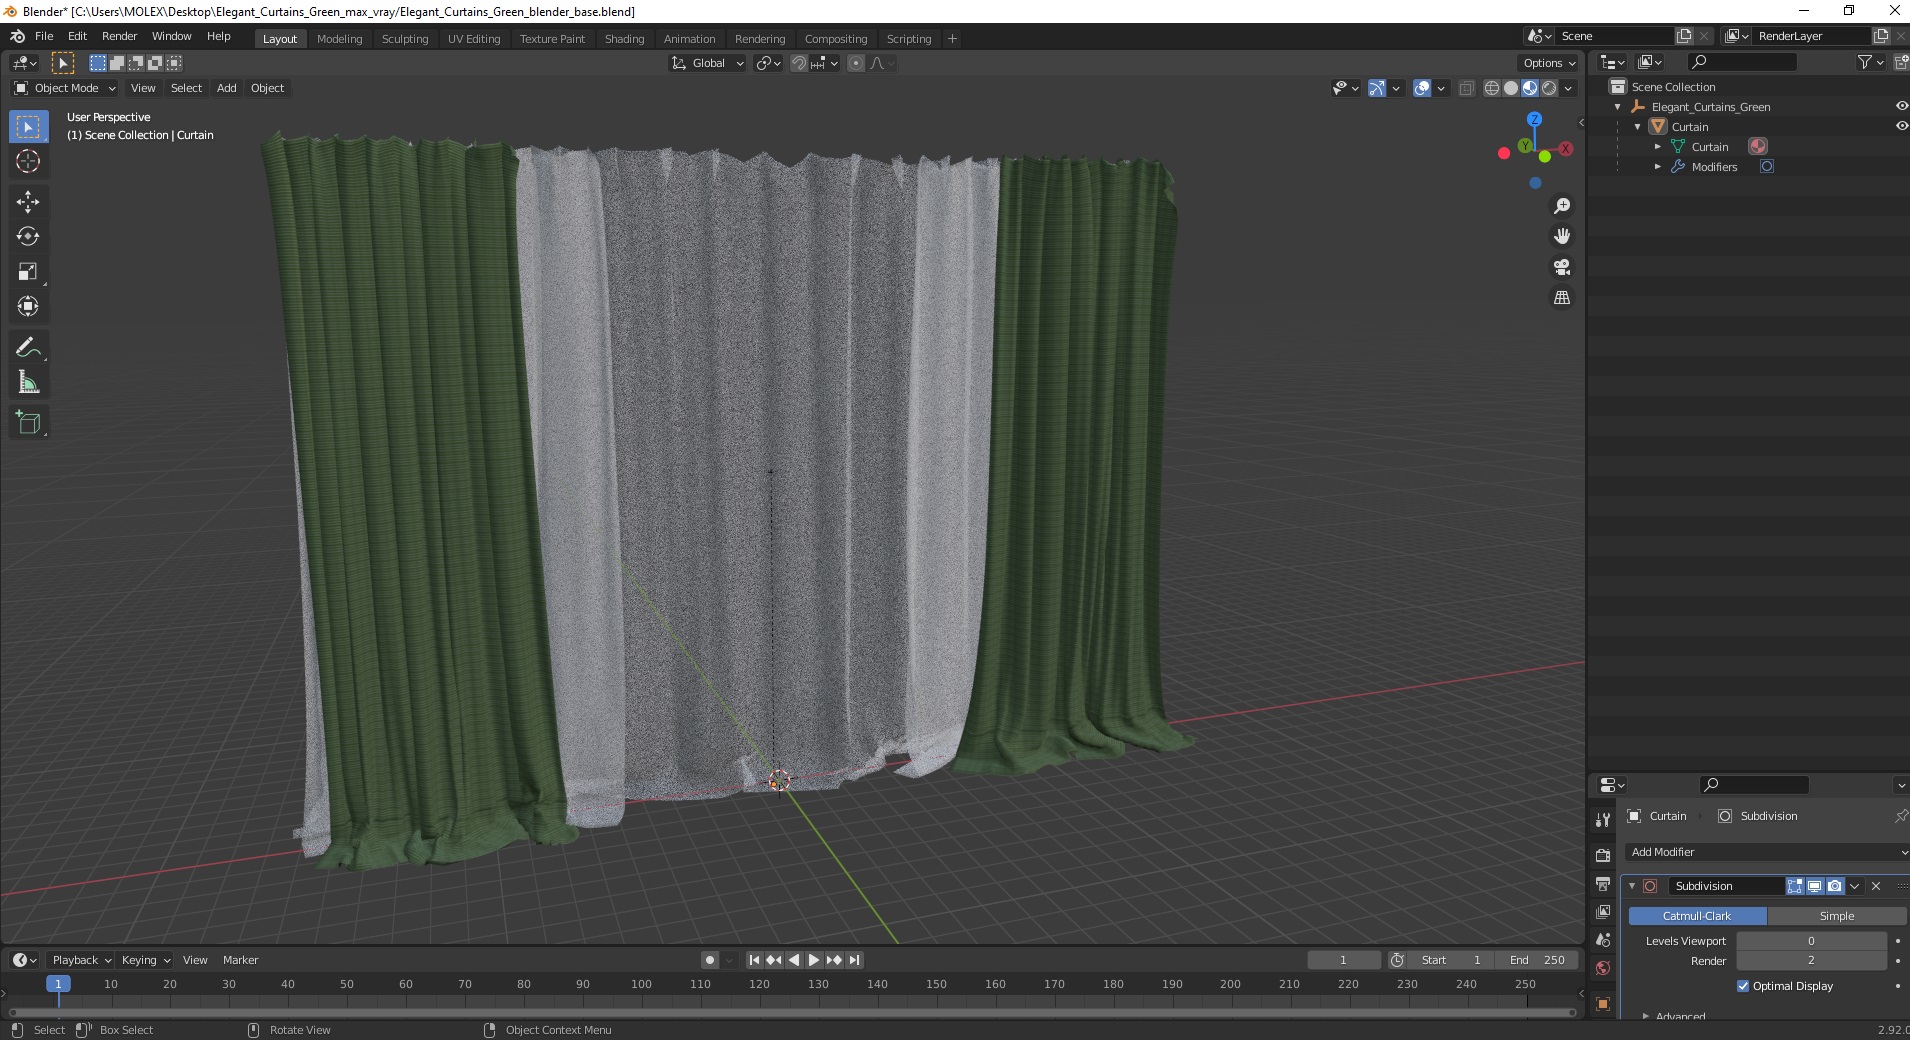Expand the Modifiers item in outliner
The height and width of the screenshot is (1040, 1910).
[x=1658, y=167]
